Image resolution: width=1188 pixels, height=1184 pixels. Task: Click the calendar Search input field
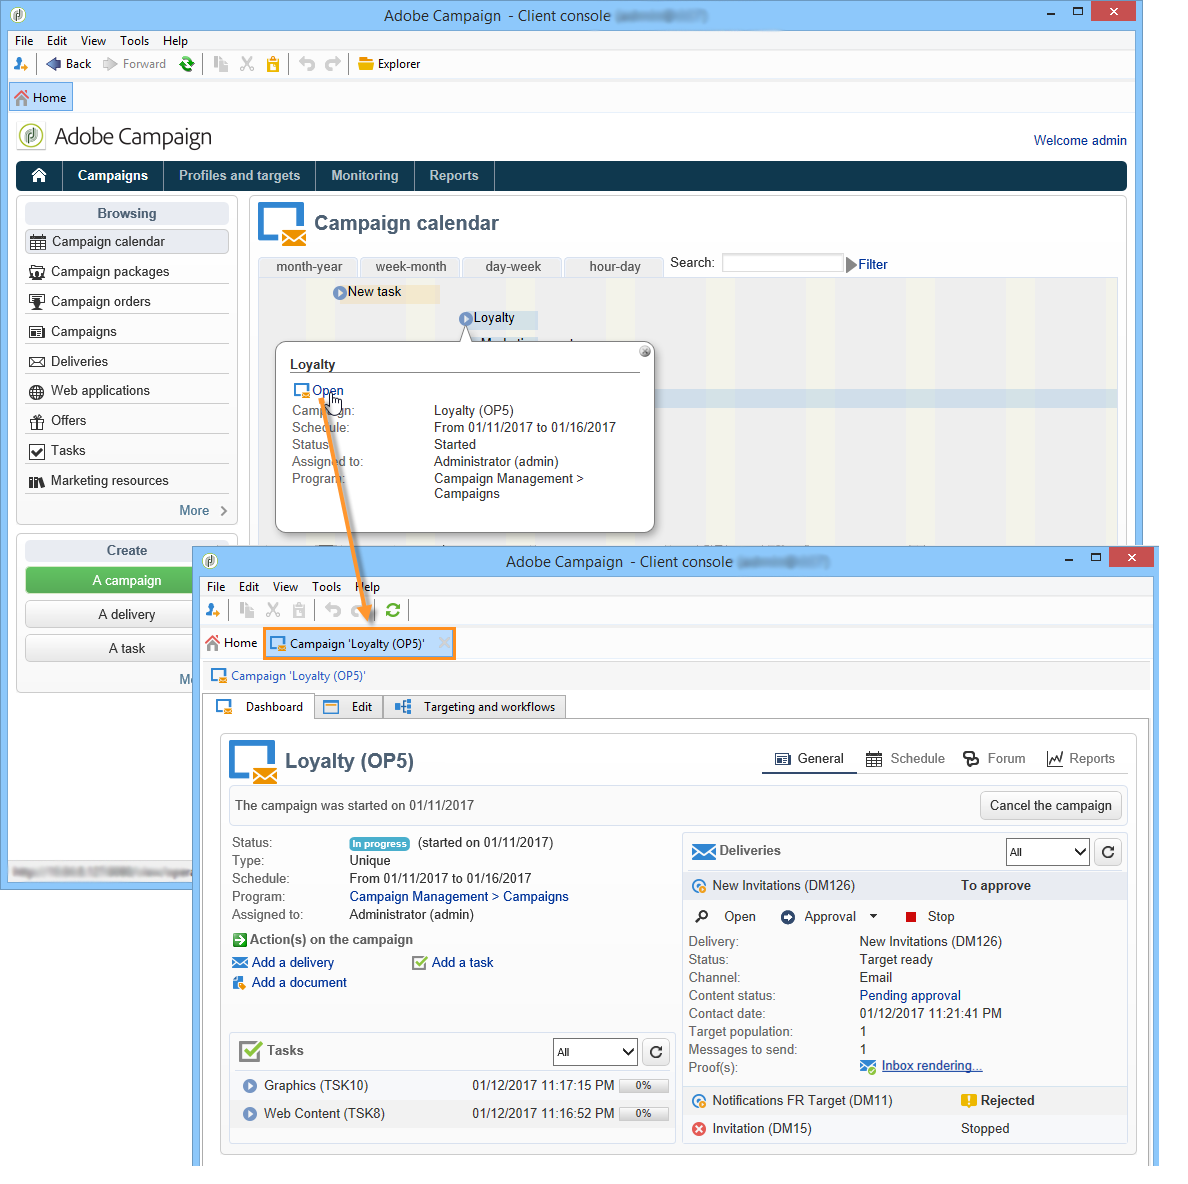783,263
